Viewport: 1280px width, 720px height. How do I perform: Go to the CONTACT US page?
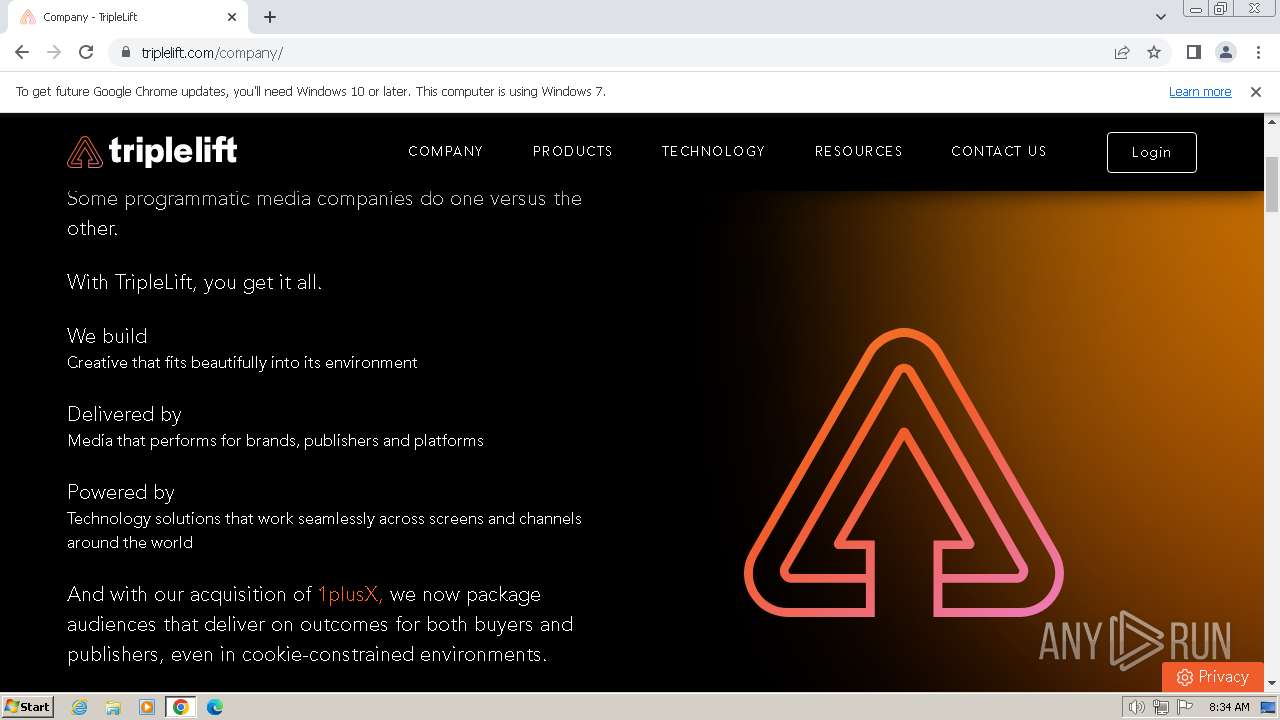(999, 152)
